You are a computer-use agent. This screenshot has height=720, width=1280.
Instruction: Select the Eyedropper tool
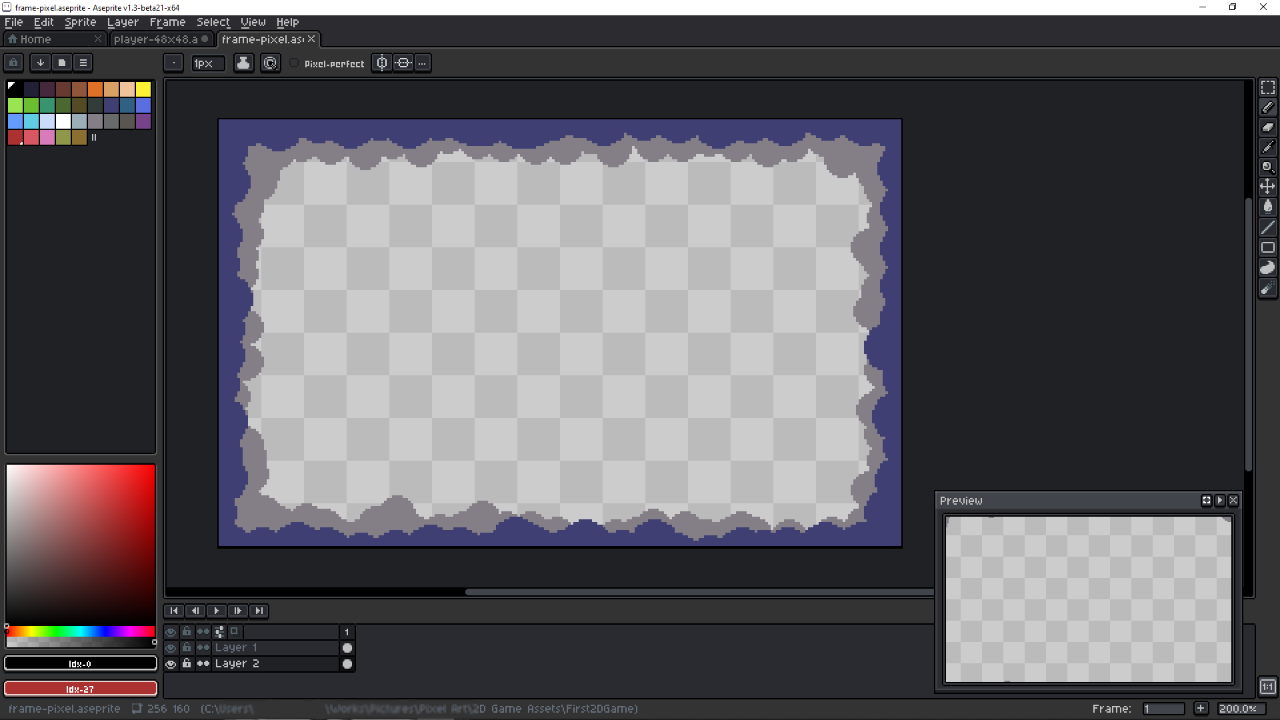click(1267, 147)
